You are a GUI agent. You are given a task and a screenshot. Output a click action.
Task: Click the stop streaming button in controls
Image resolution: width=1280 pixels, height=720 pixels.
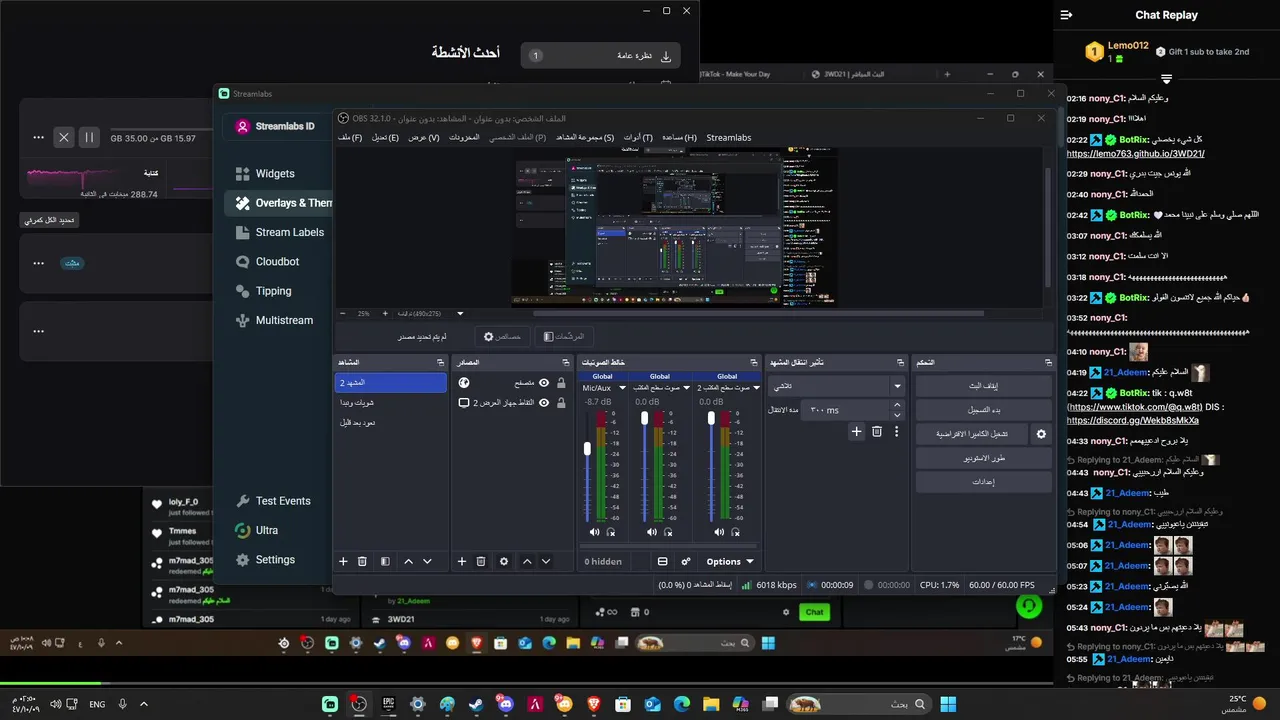click(984, 386)
